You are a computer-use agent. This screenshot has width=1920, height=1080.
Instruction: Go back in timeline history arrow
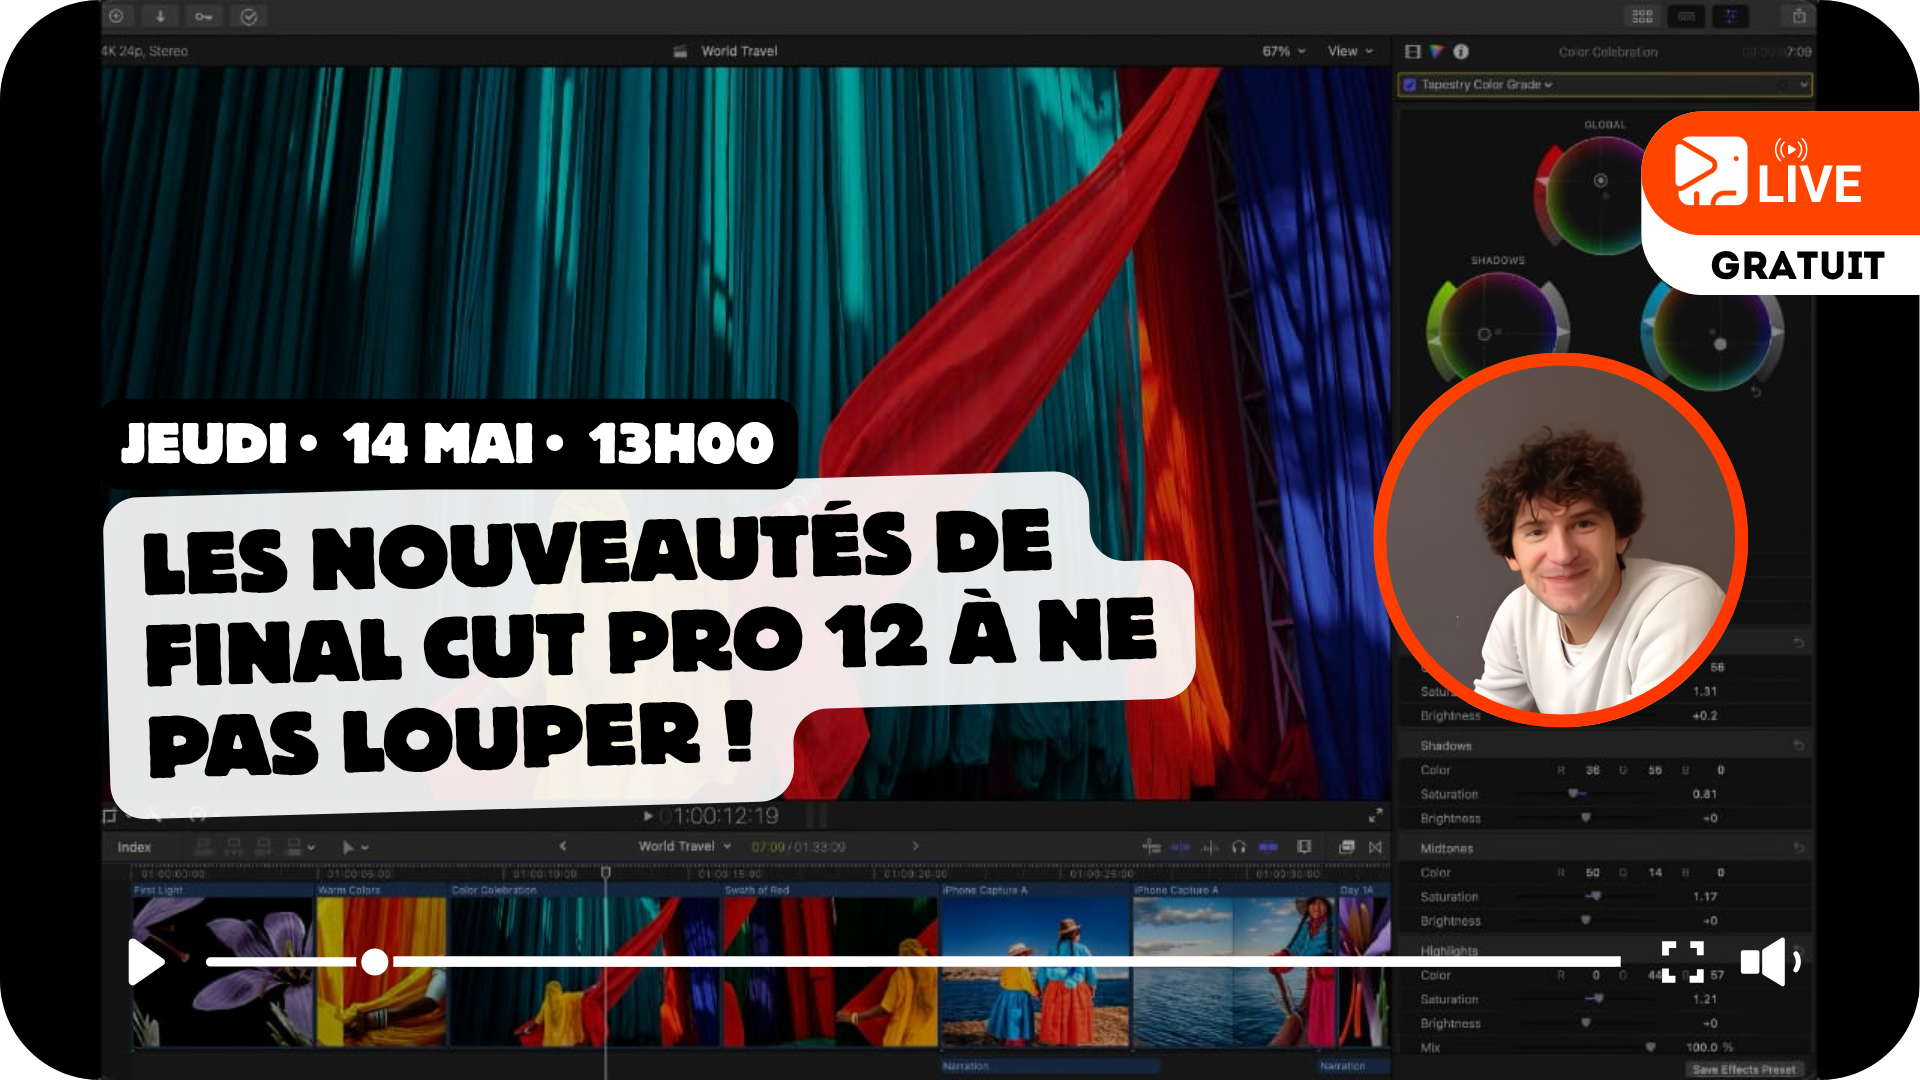tap(563, 847)
